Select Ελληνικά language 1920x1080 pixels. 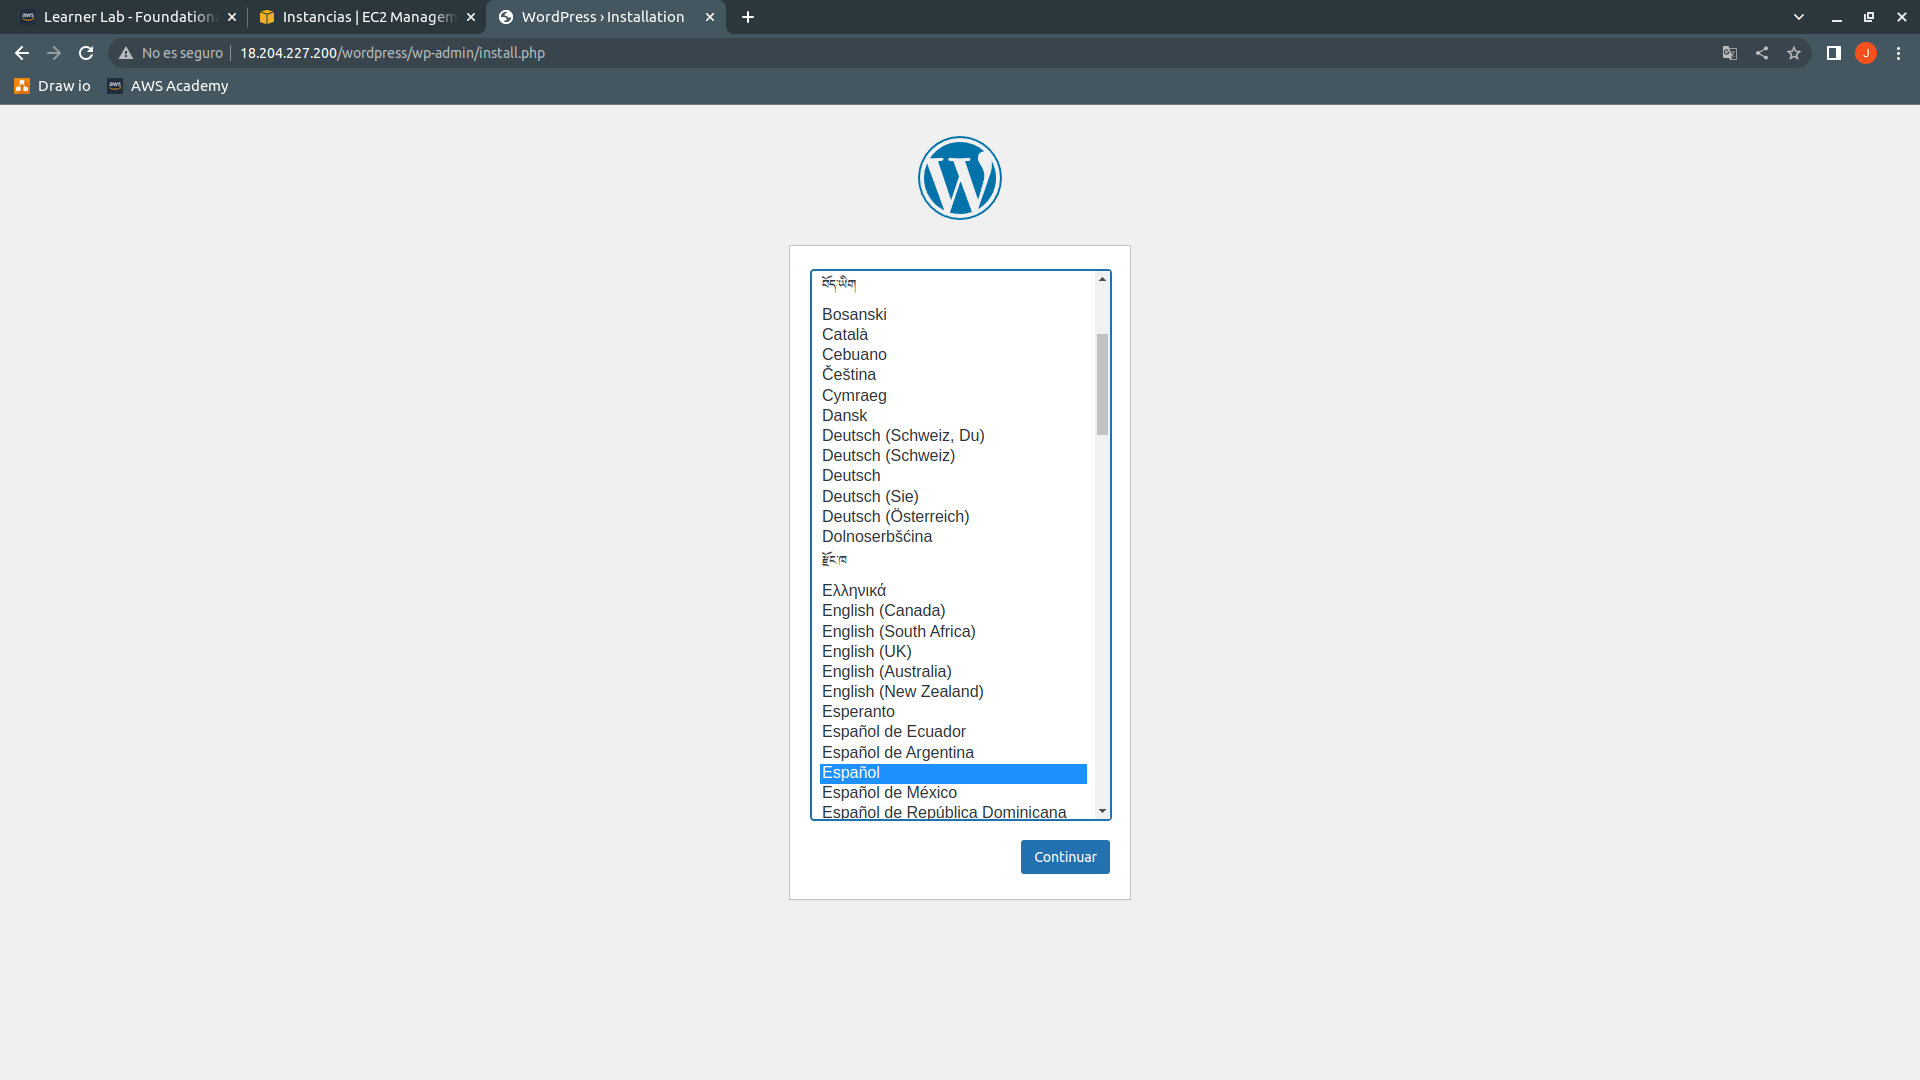[953, 590]
